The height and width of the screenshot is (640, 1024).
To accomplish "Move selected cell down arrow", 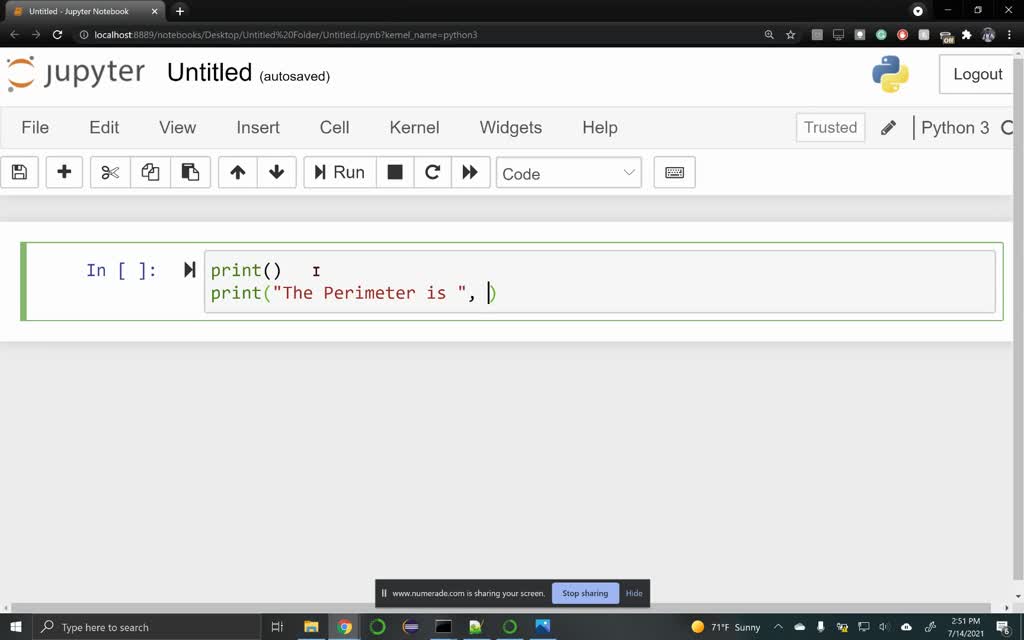I will click(277, 172).
